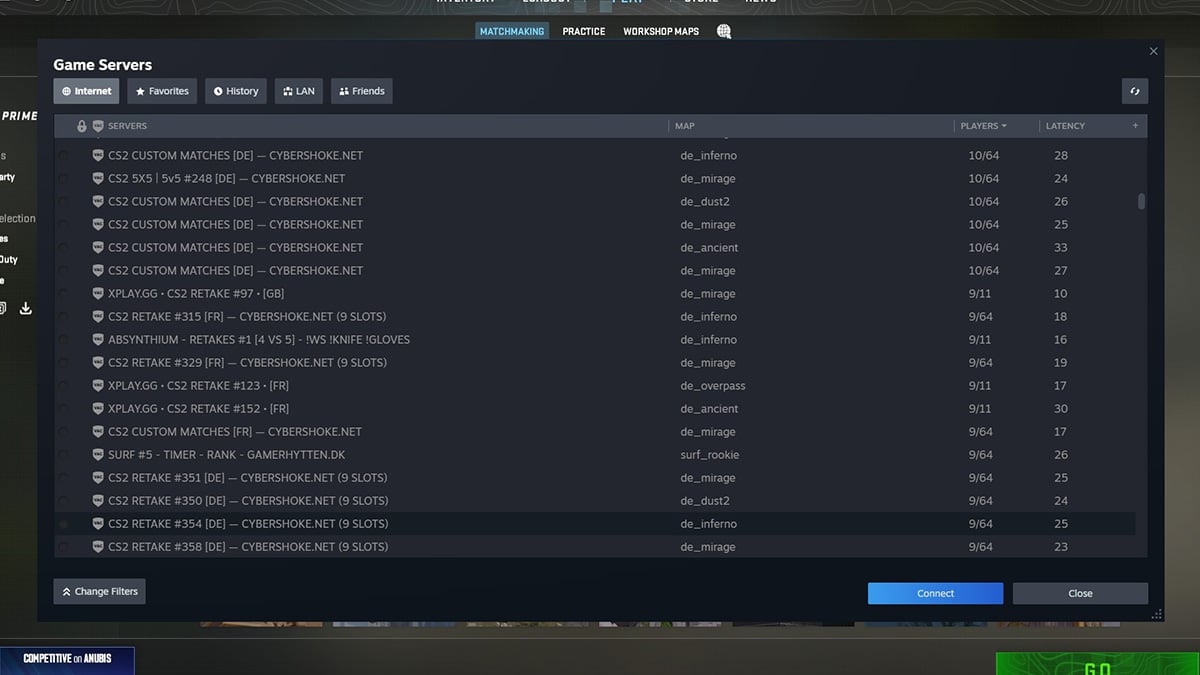Image resolution: width=1200 pixels, height=675 pixels.
Task: Open the WORKSHOP MAPS tab
Action: [x=661, y=31]
